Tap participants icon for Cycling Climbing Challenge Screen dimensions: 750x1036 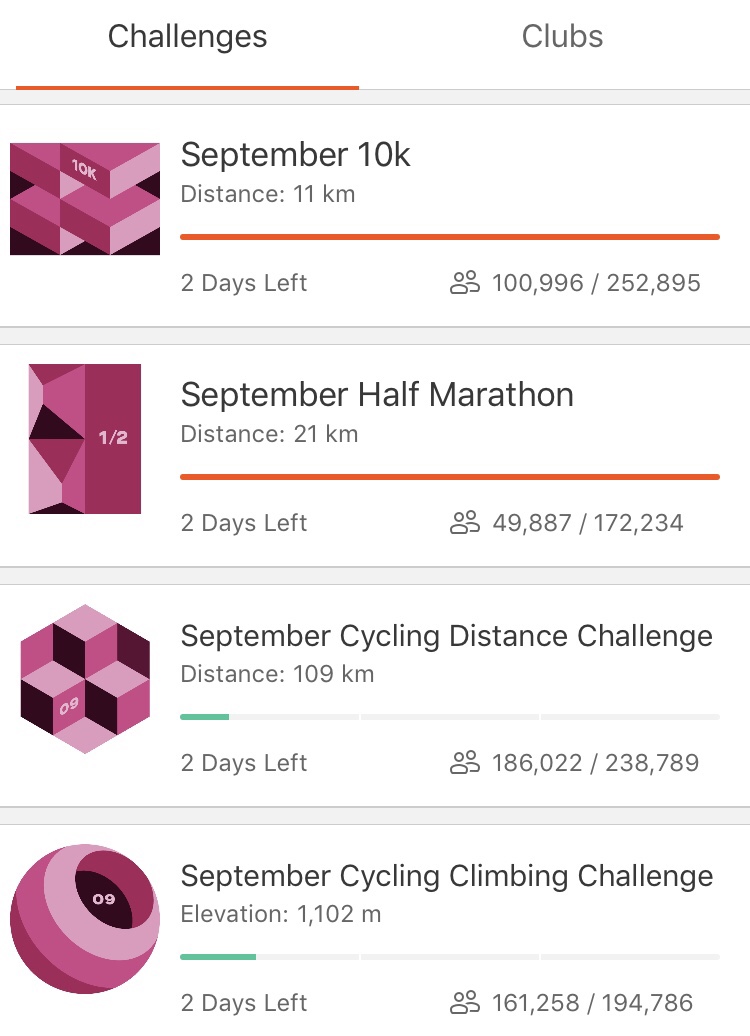465,1002
